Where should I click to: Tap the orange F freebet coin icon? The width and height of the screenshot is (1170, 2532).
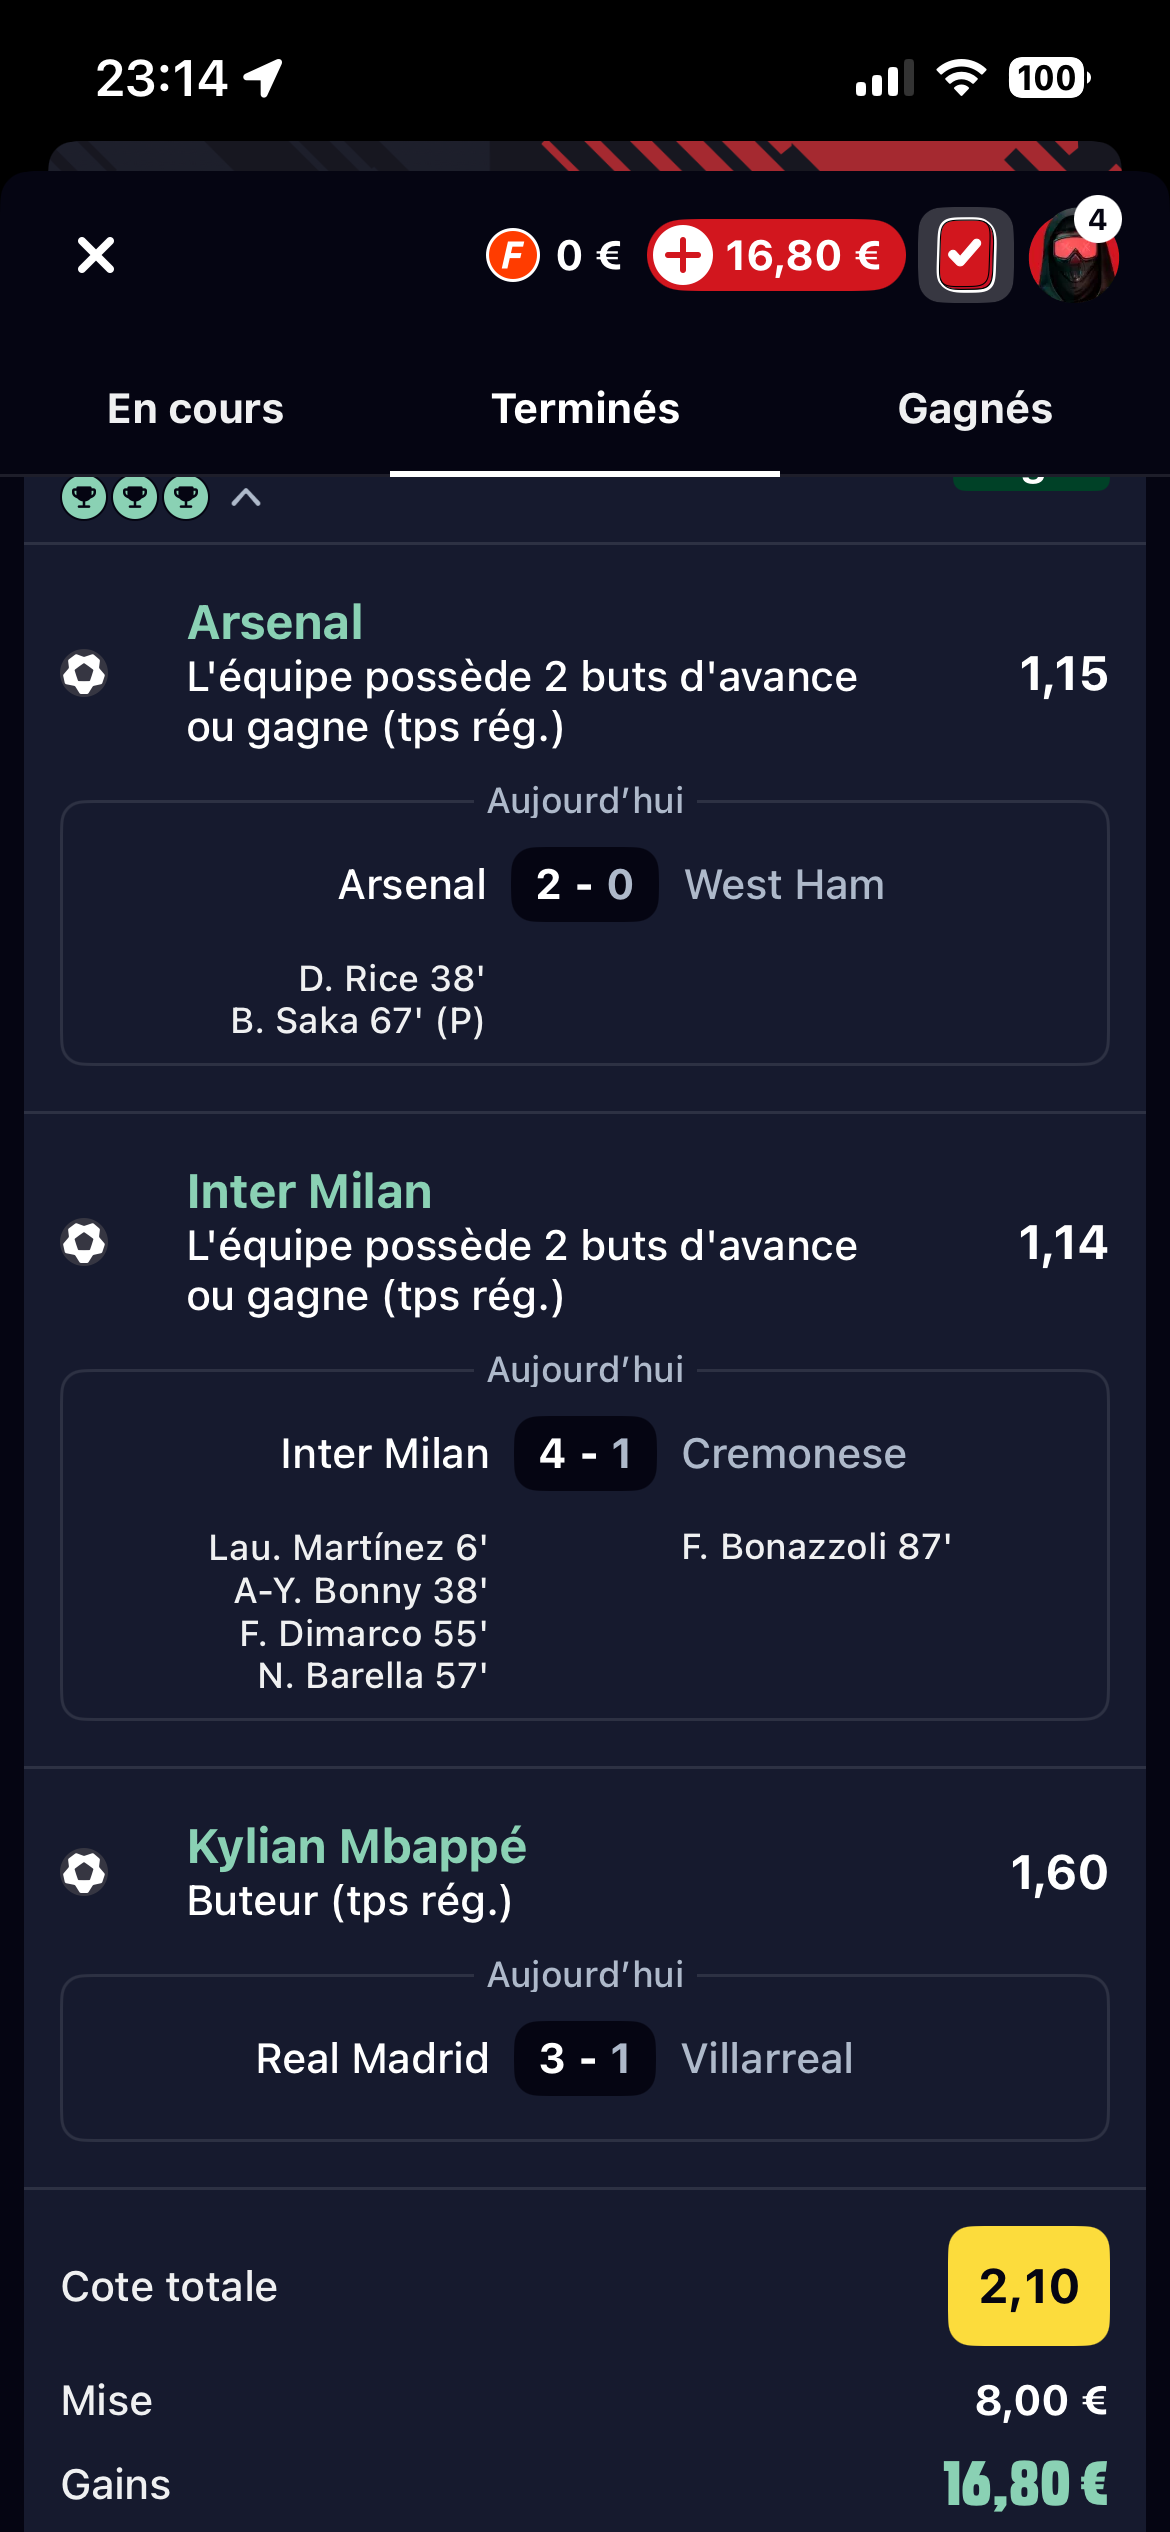tap(513, 255)
